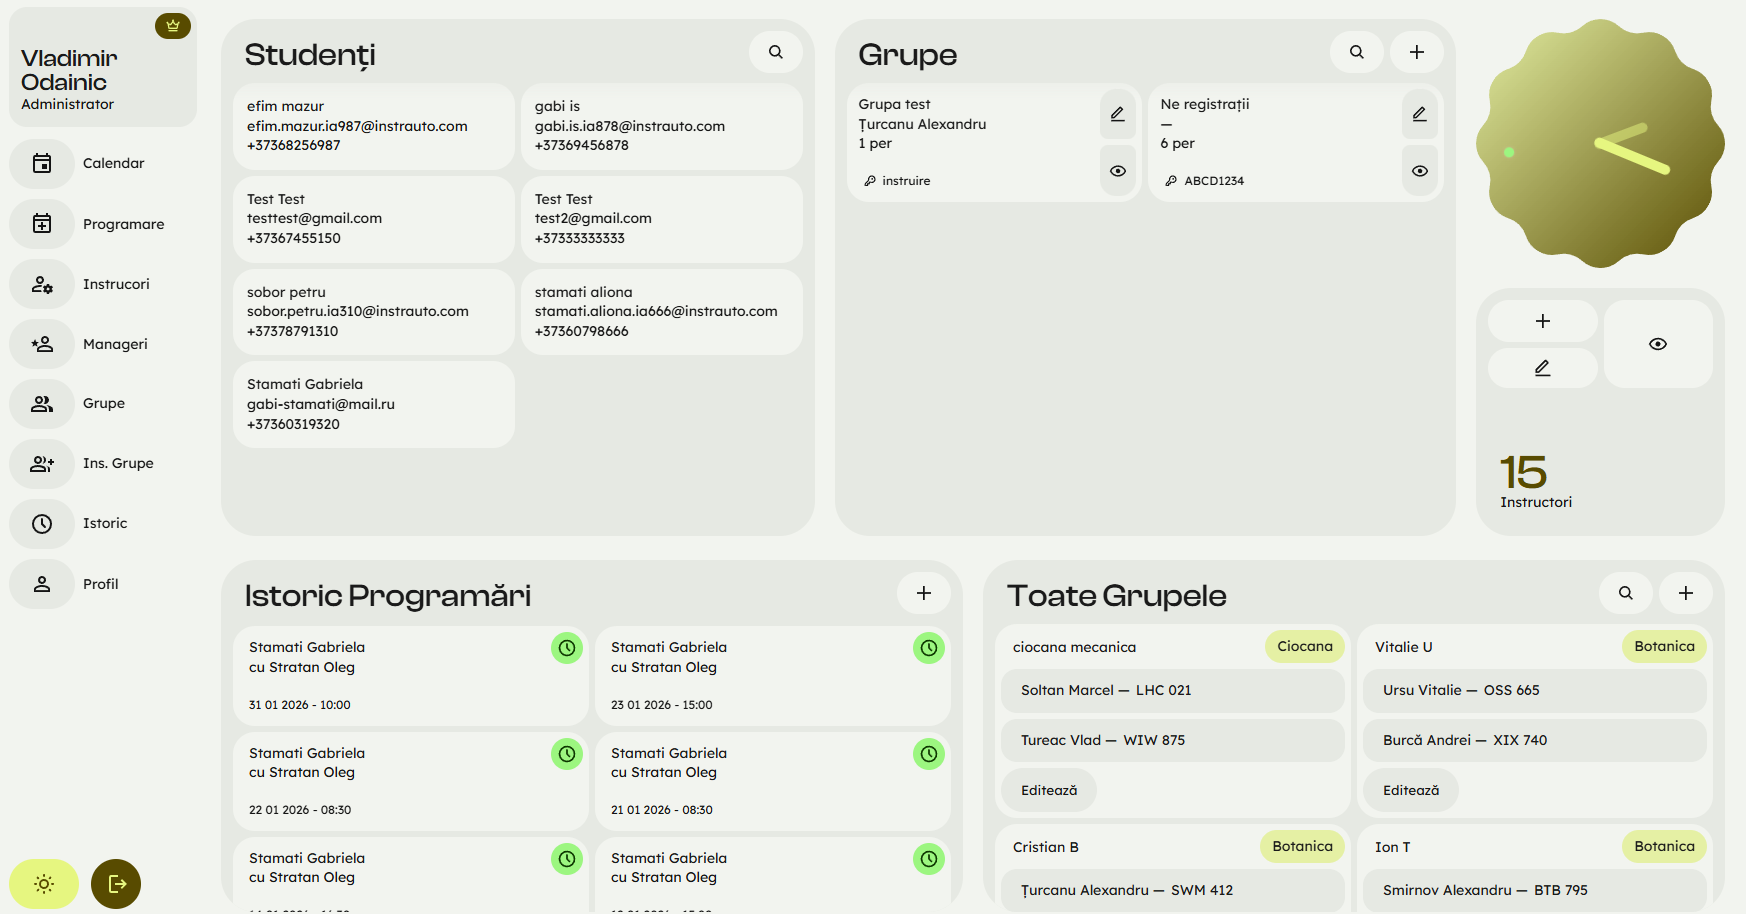The image size is (1746, 914).
Task: Click the logout icon at bottom left
Action: click(x=116, y=884)
